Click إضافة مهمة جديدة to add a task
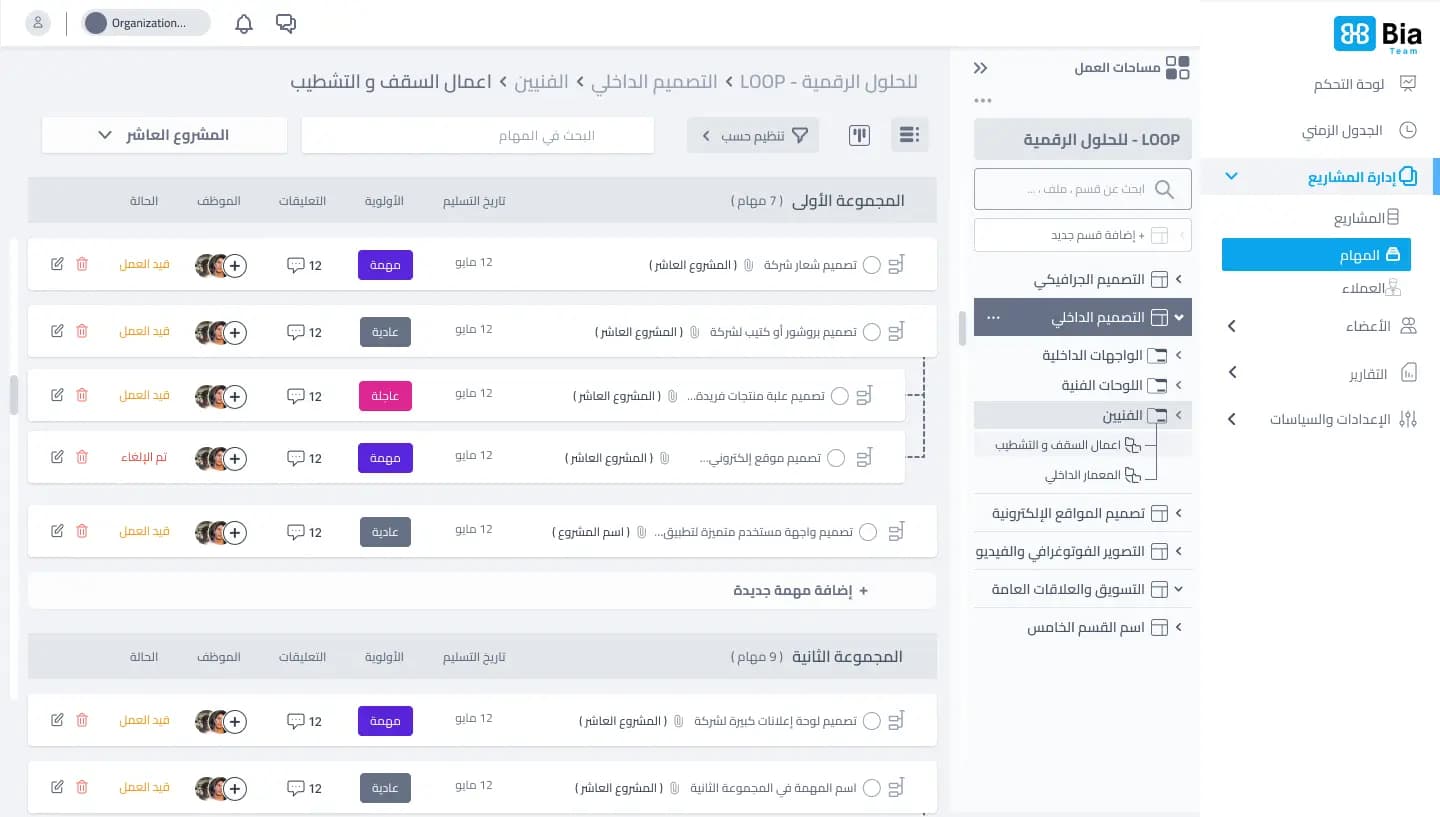This screenshot has width=1440, height=817. 800,590
